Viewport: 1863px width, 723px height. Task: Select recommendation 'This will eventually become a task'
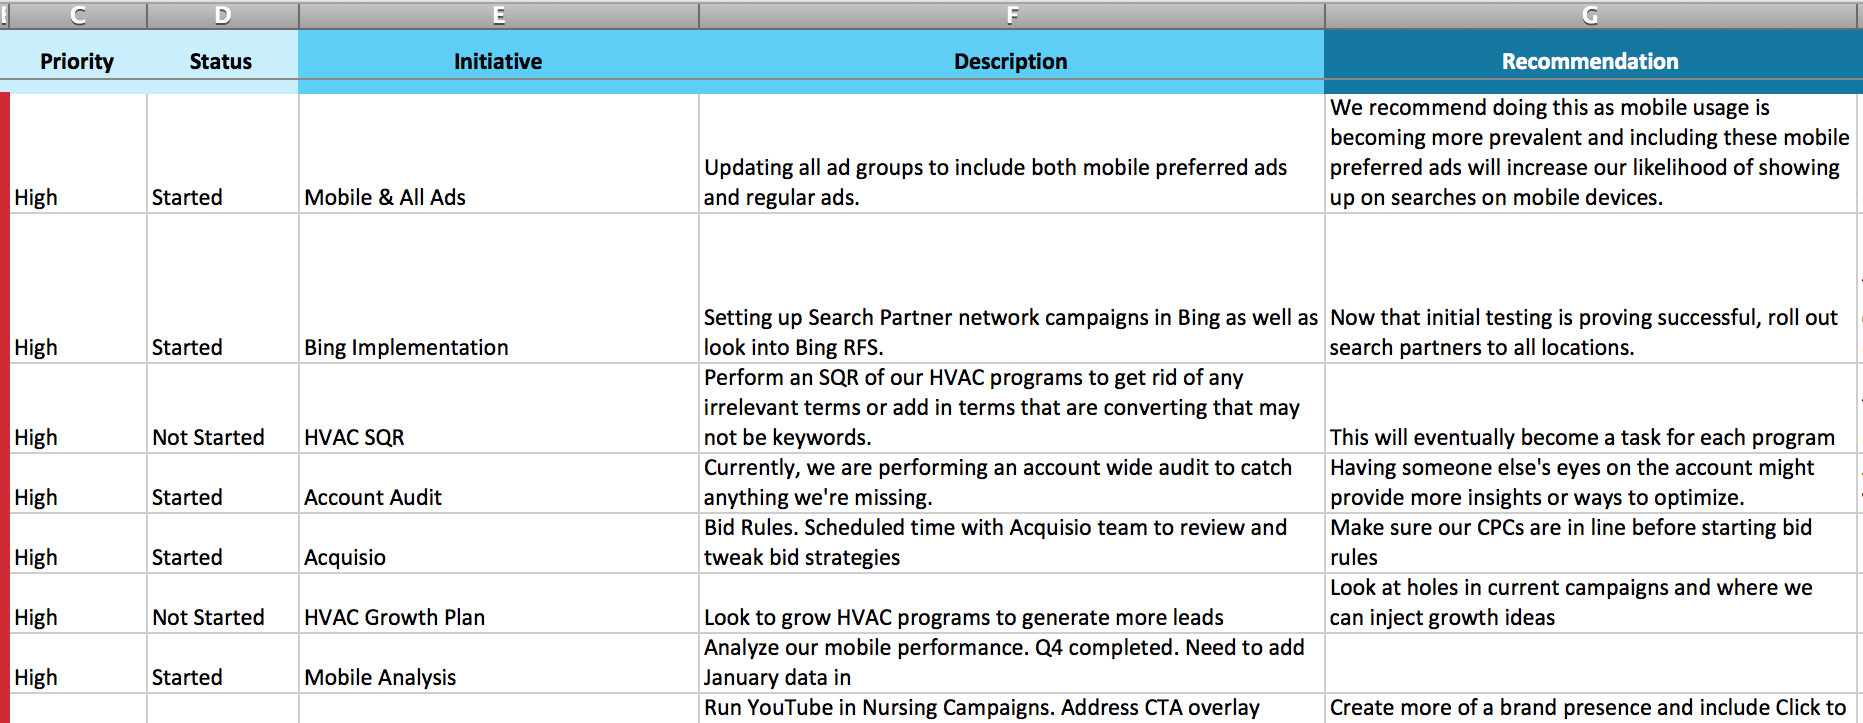1591,408
